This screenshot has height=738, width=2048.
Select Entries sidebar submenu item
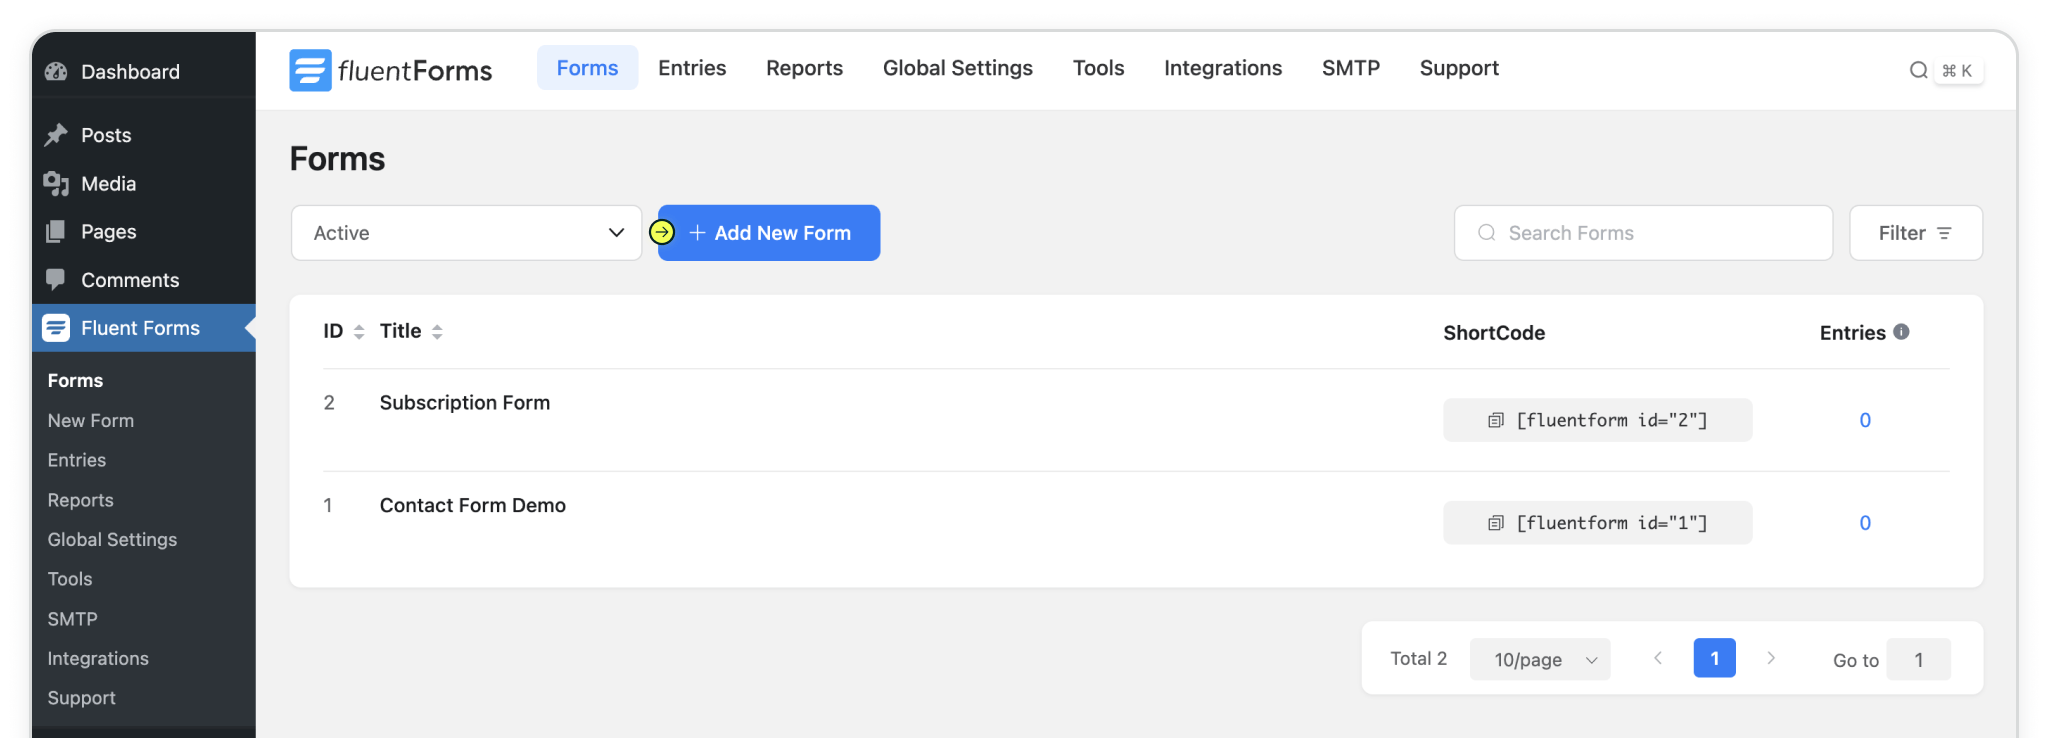pos(77,460)
